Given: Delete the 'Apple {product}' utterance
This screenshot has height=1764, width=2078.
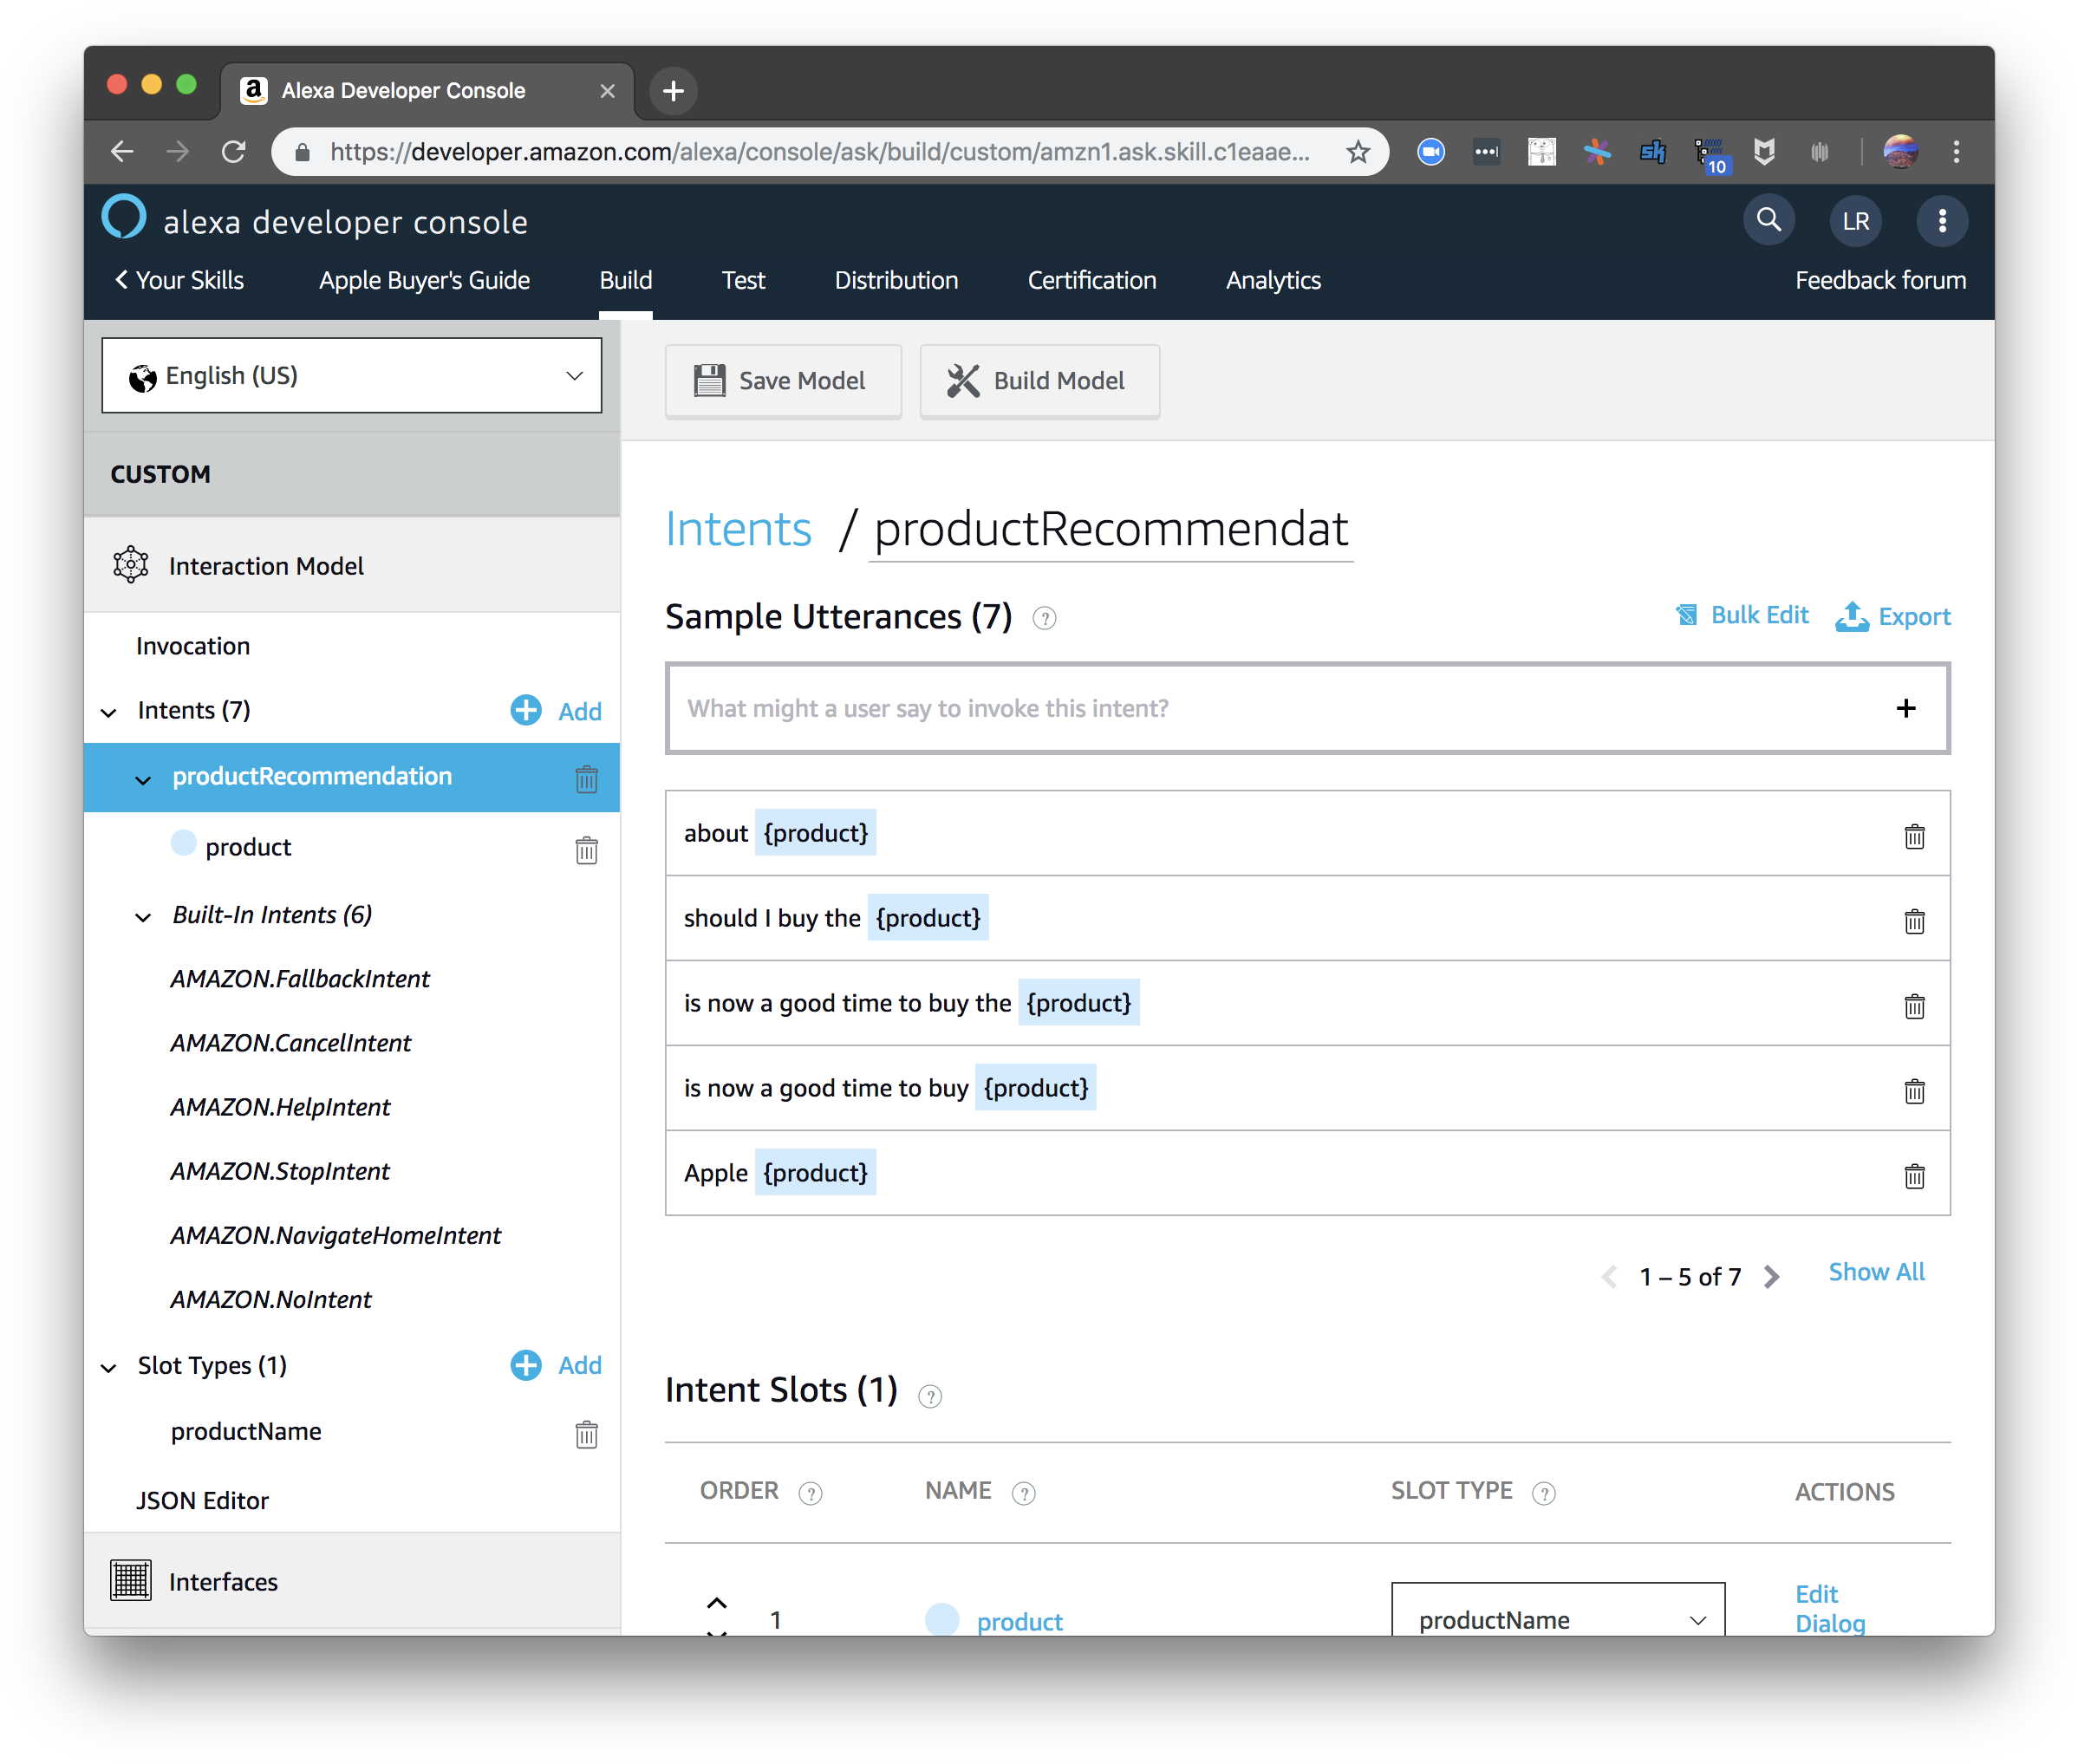Looking at the screenshot, I should pyautogui.click(x=1914, y=1176).
